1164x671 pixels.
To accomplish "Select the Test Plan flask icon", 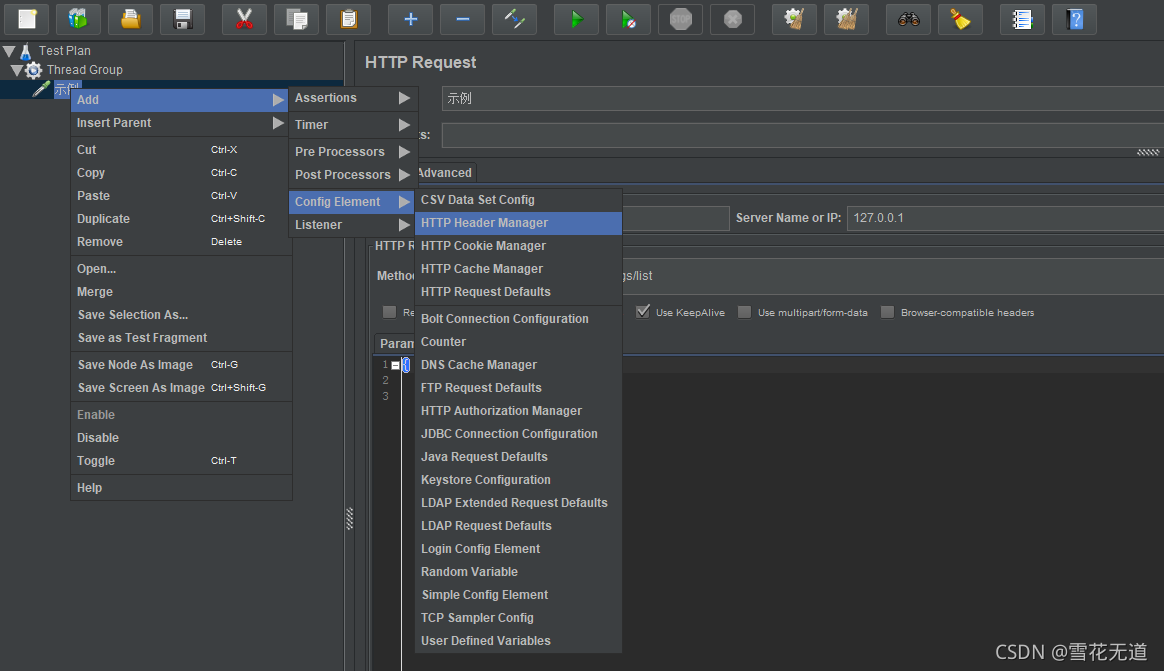I will pos(25,51).
